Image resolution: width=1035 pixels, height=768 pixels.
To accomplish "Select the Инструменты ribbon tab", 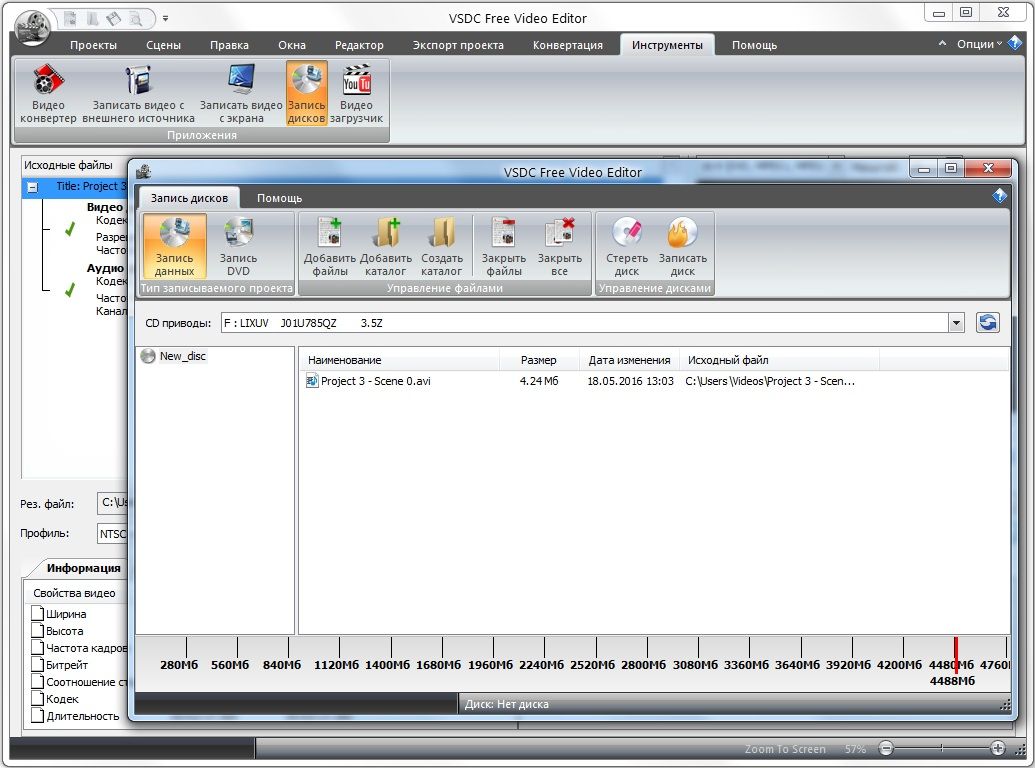I will pos(667,45).
